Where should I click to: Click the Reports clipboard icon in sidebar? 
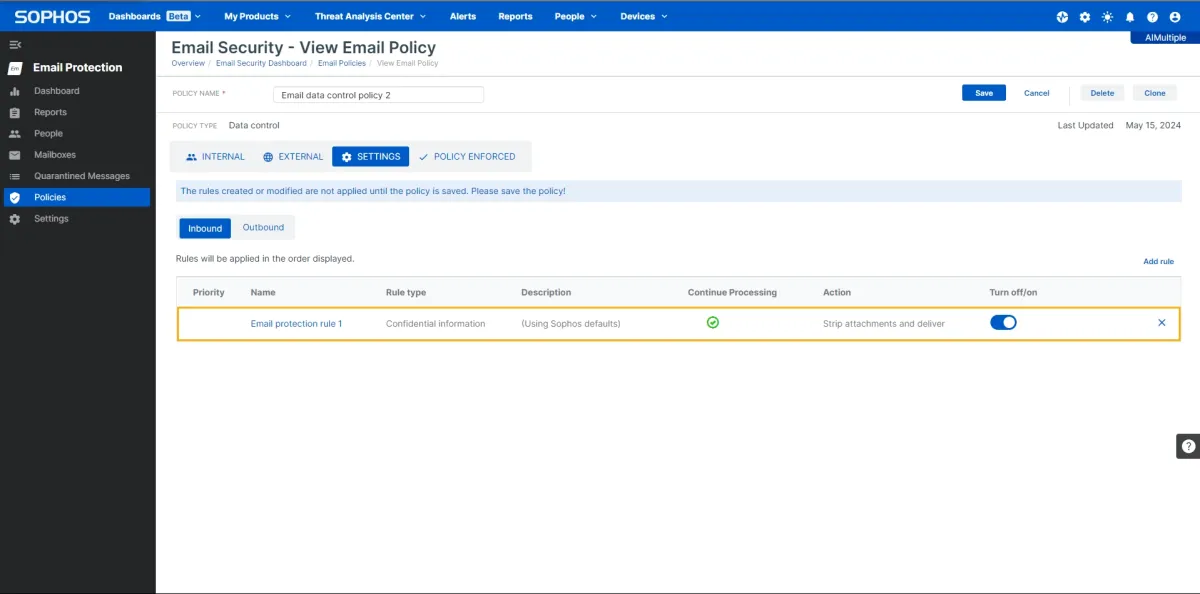pyautogui.click(x=14, y=112)
